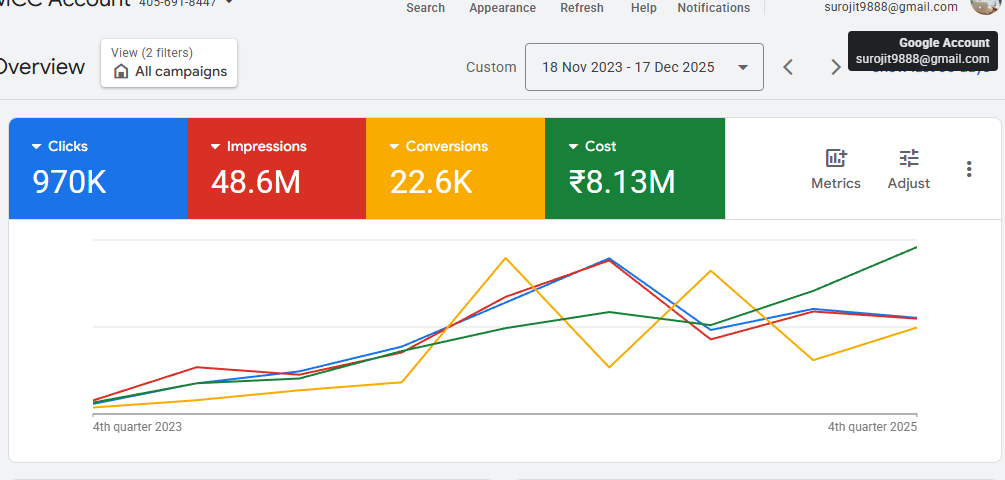Open the Help menu
1005x480 pixels.
[x=644, y=8]
